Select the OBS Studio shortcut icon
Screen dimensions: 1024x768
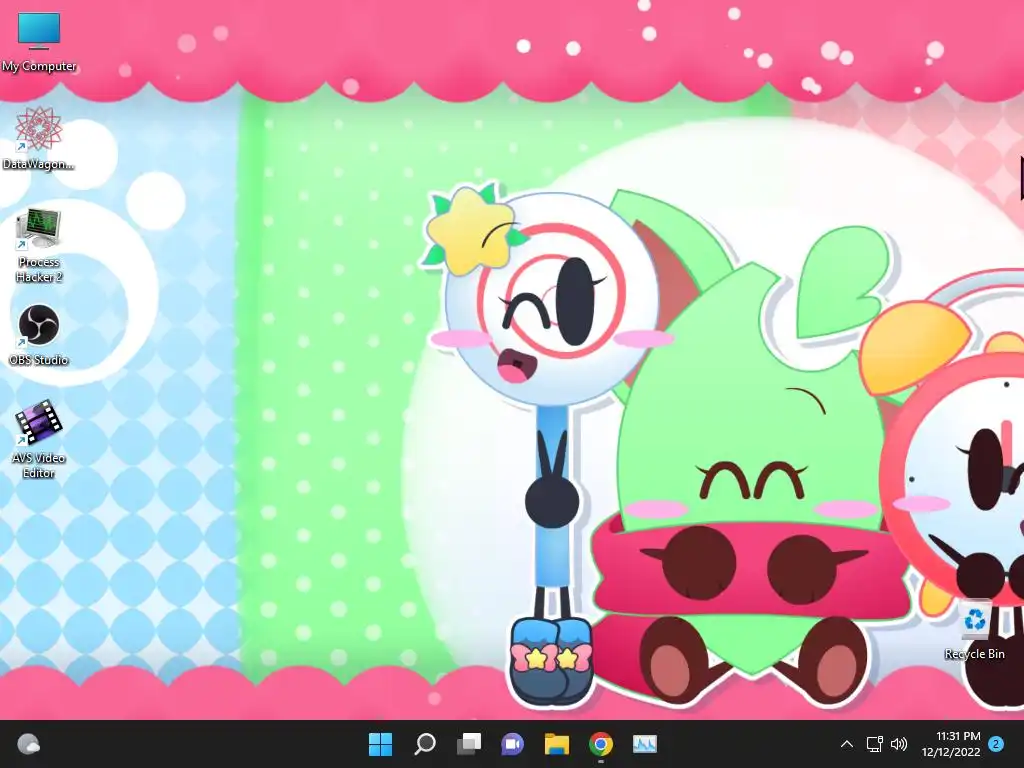tap(39, 334)
